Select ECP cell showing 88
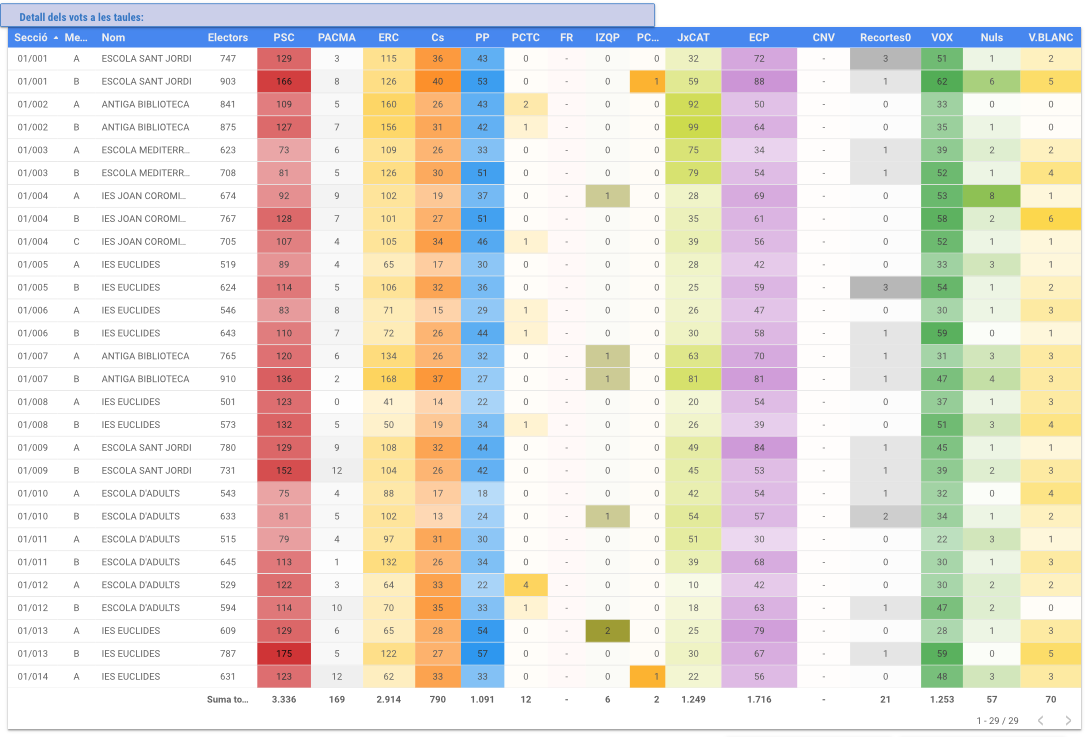Screen dimensions: 1091x737 tap(759, 81)
